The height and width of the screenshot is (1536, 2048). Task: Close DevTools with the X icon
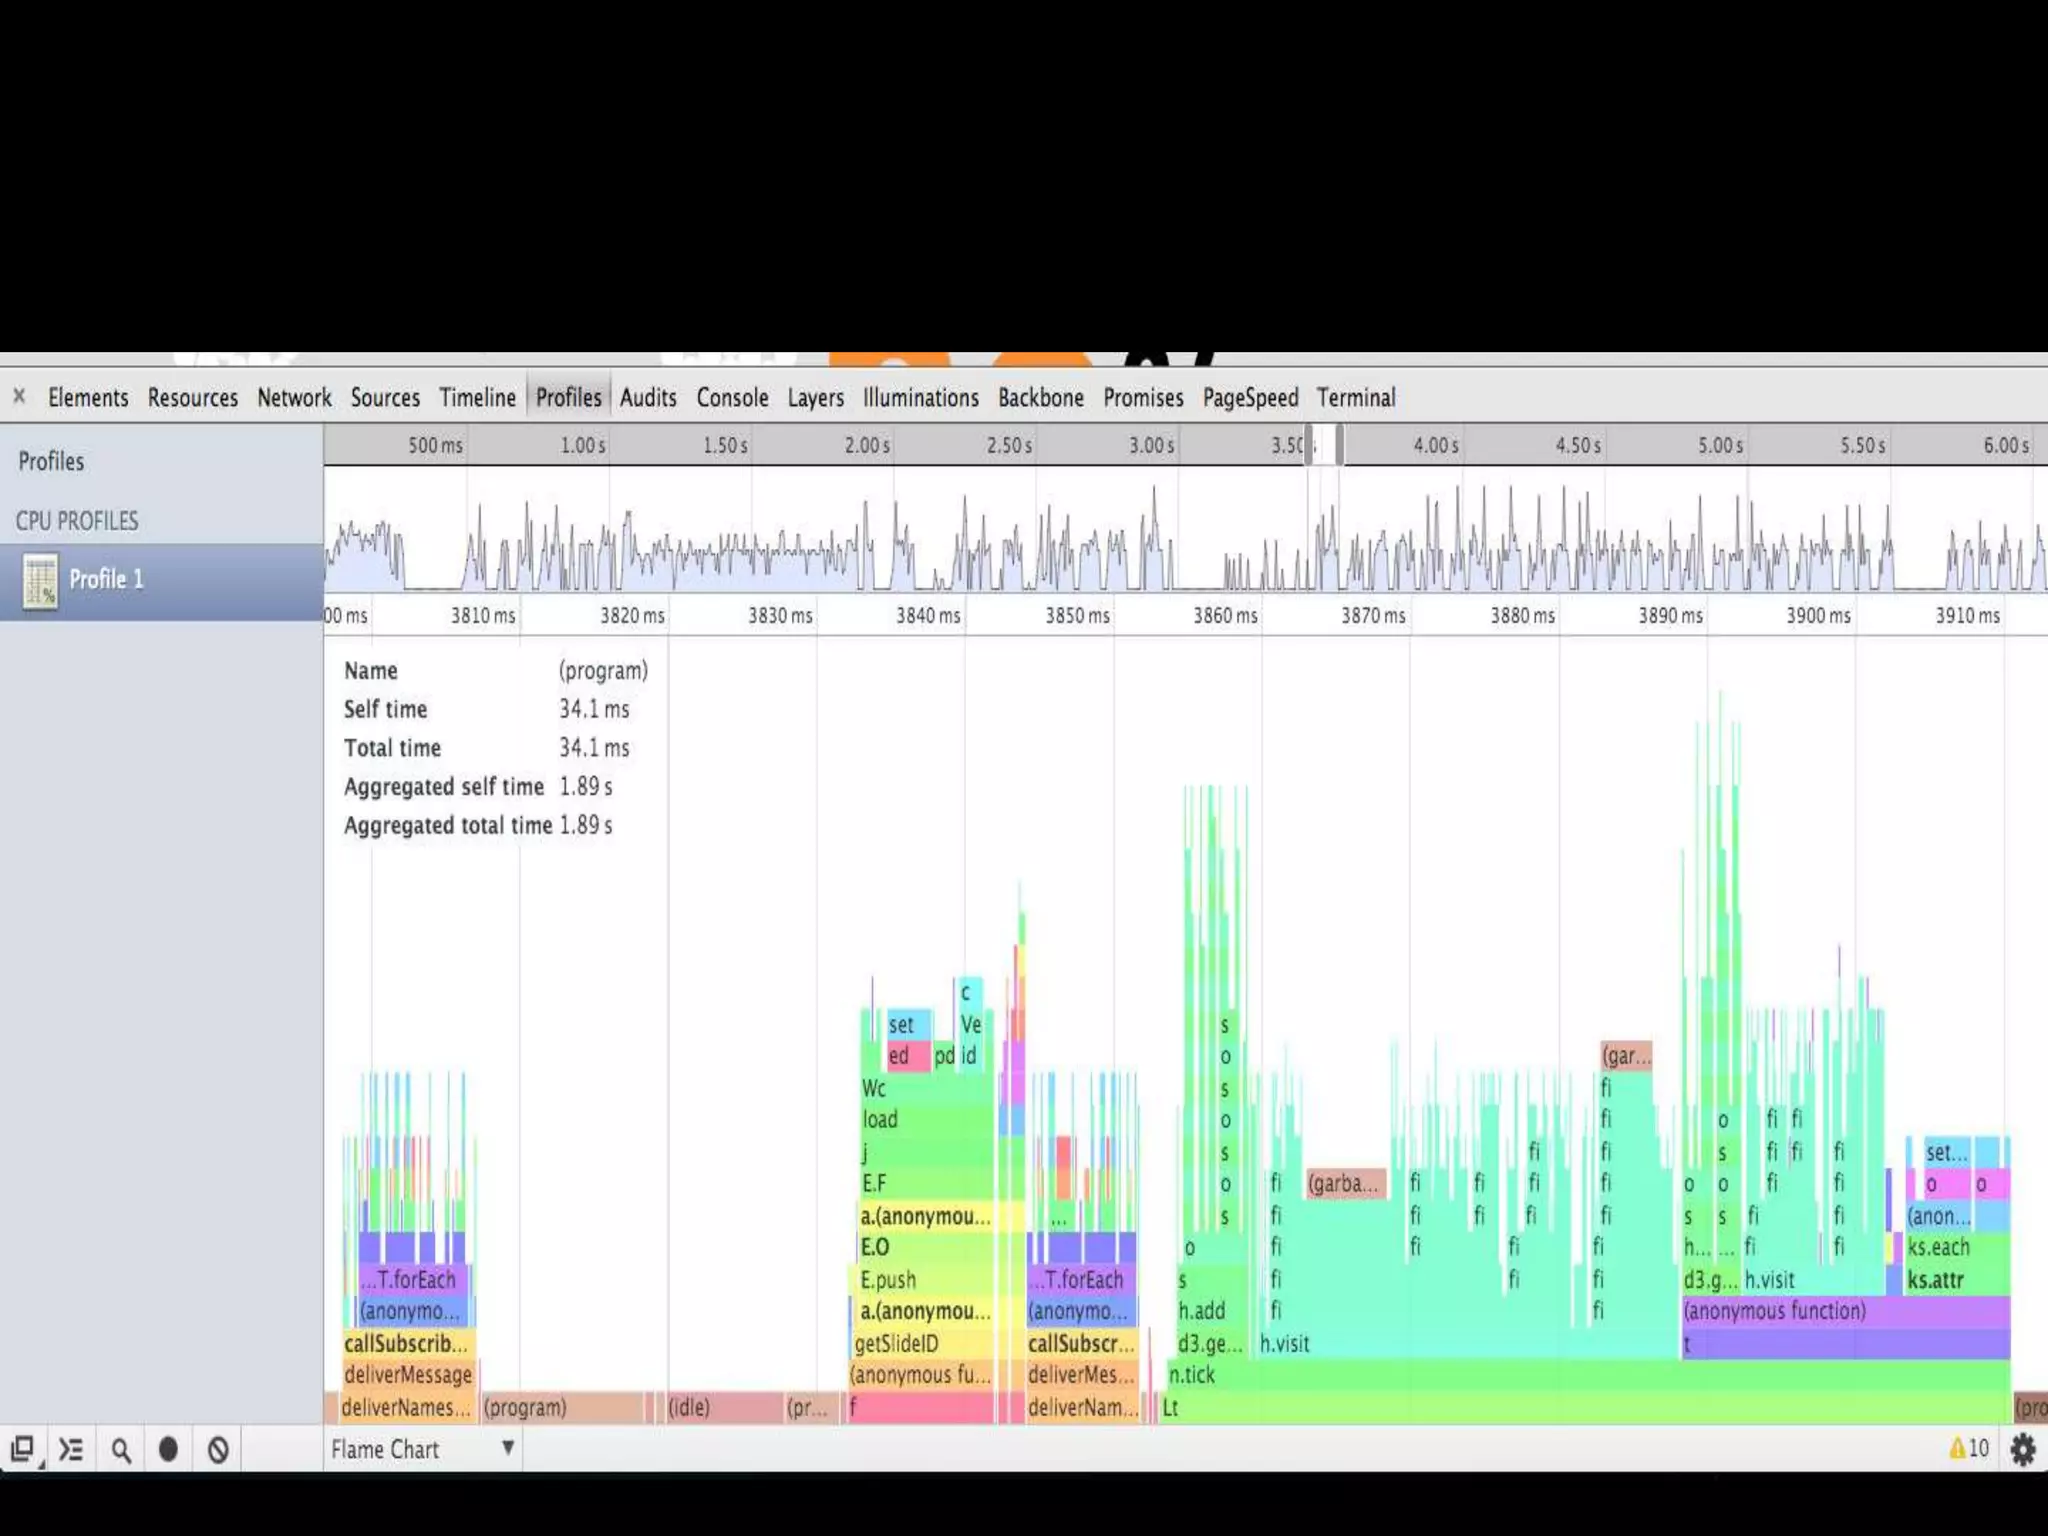click(x=19, y=397)
